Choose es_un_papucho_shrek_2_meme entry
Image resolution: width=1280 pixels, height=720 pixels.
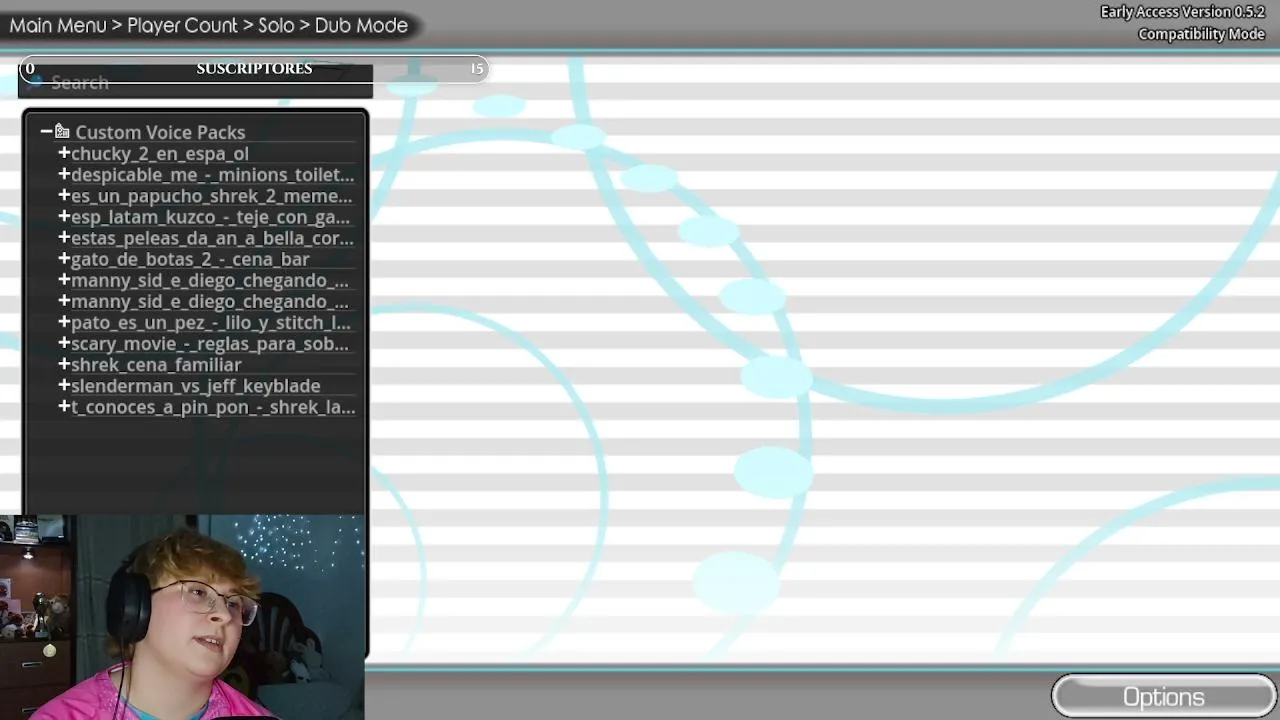coord(211,196)
